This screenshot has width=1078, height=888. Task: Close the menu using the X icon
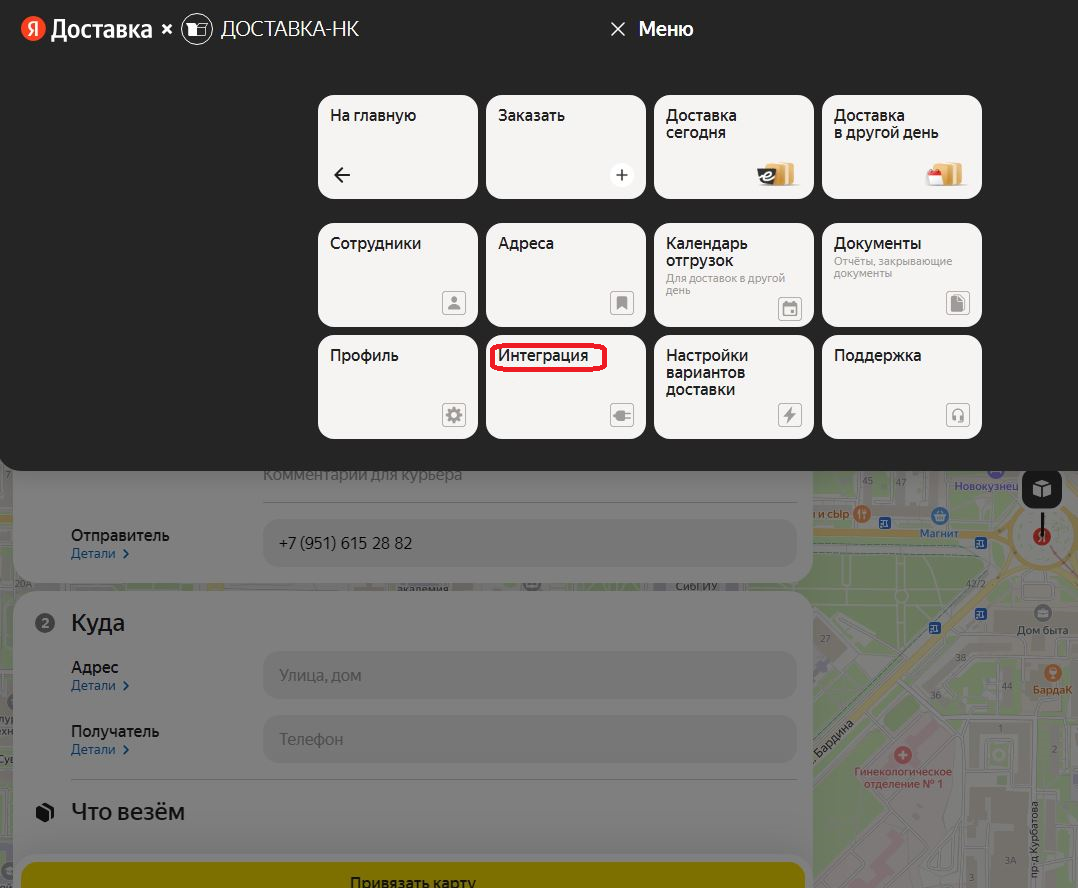(618, 30)
